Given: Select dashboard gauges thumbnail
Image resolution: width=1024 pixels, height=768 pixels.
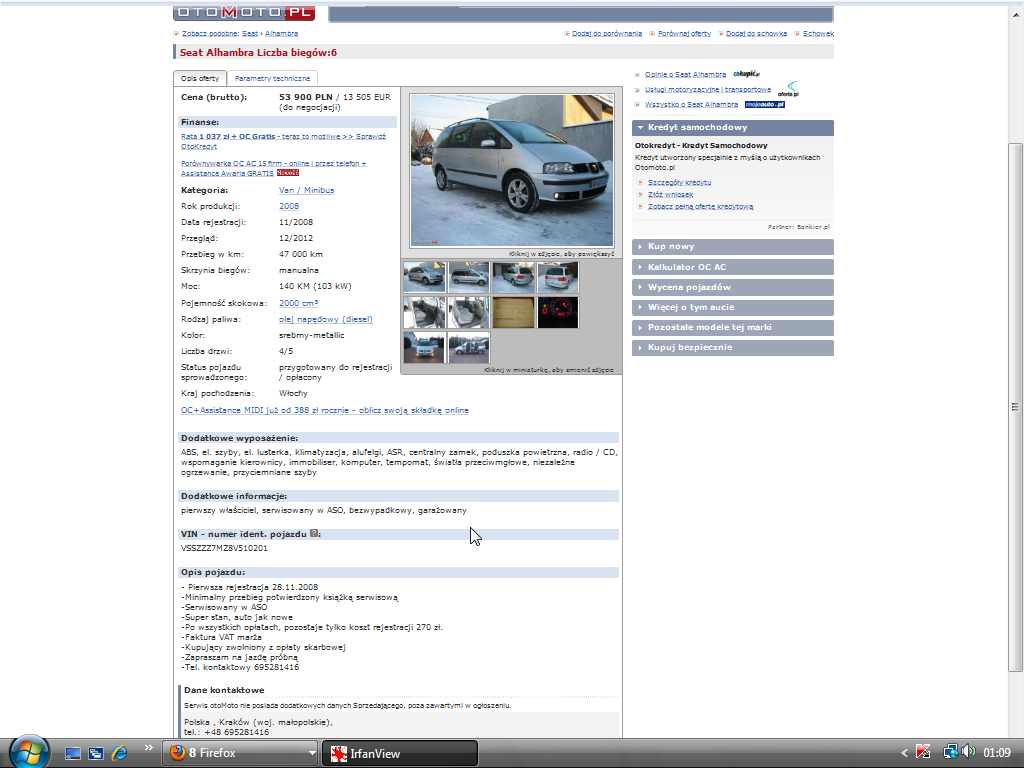Looking at the screenshot, I should click(x=558, y=312).
